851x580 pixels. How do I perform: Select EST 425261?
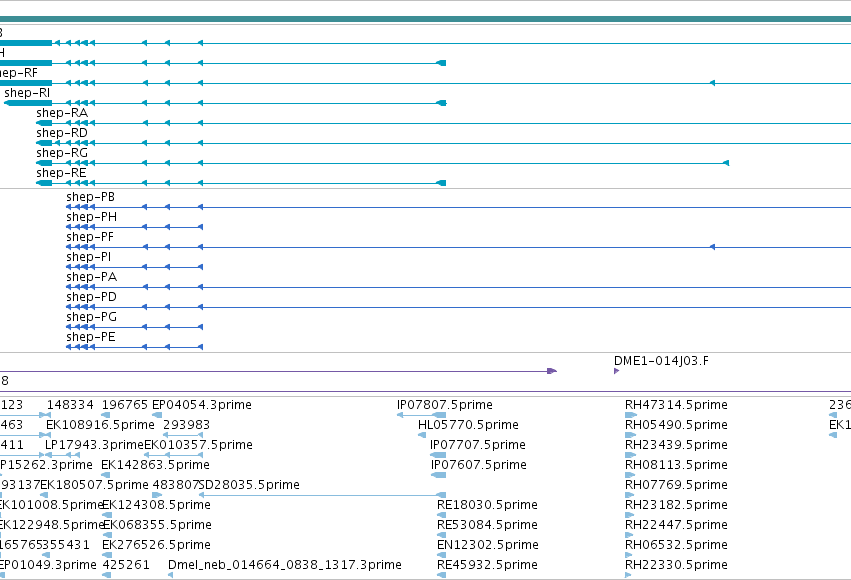click(x=126, y=565)
